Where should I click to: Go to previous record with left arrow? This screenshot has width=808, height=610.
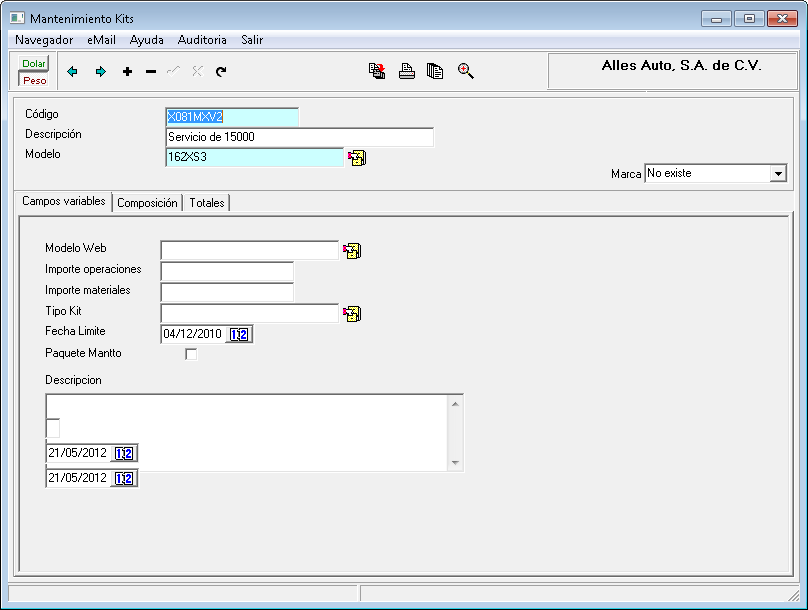coord(72,72)
